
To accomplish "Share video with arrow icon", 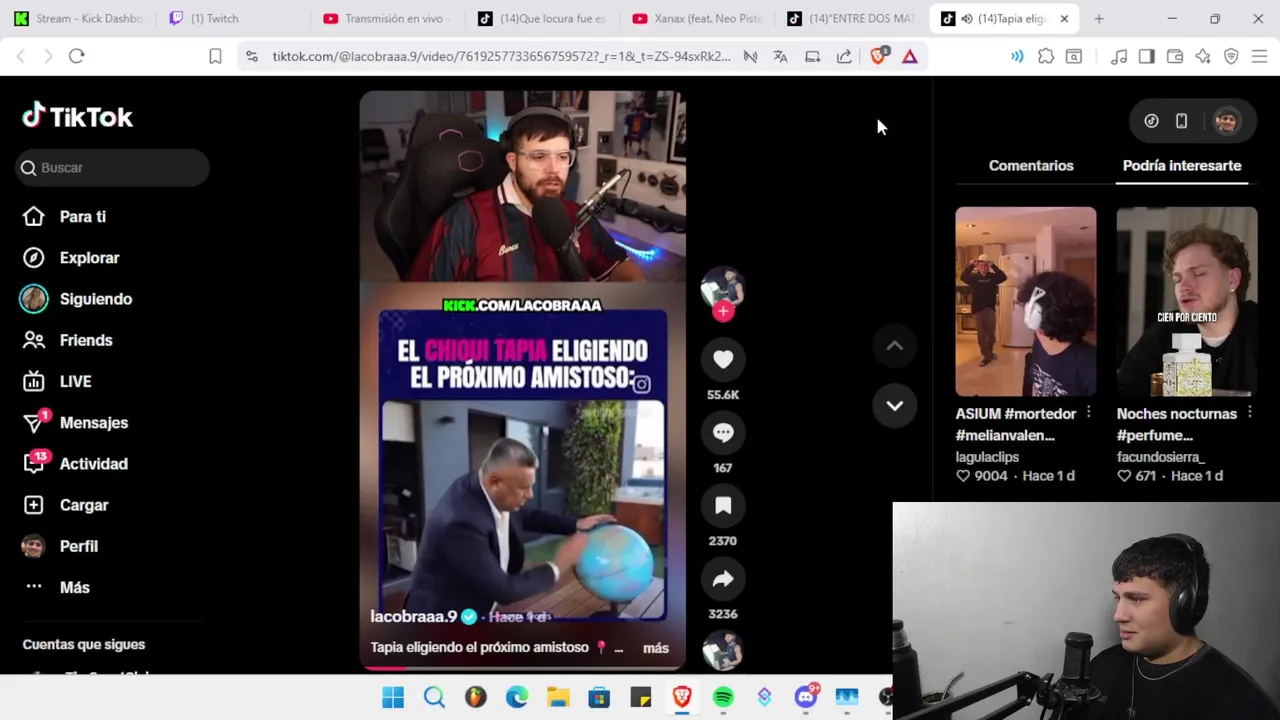I will tap(723, 578).
